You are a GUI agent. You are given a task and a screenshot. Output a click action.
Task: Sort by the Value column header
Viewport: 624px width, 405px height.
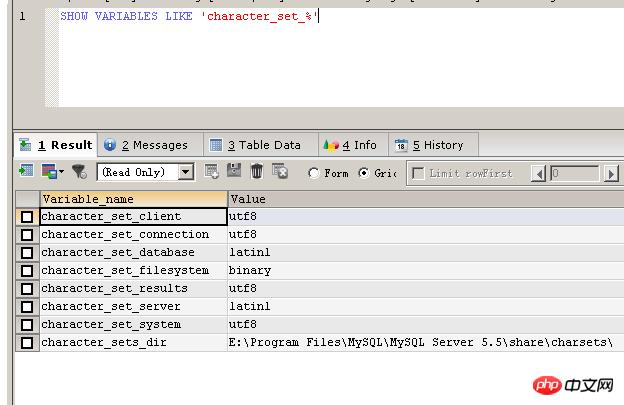tap(426, 199)
